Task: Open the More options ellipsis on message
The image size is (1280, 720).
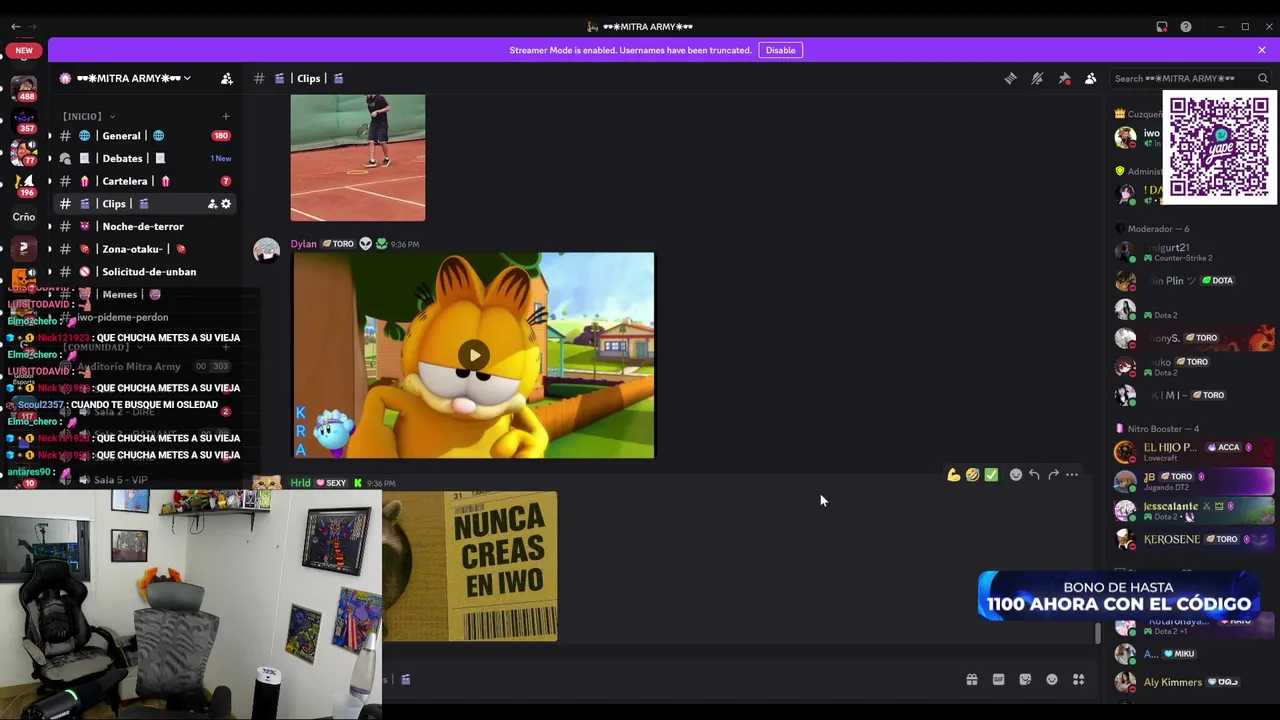Action: pos(1072,475)
